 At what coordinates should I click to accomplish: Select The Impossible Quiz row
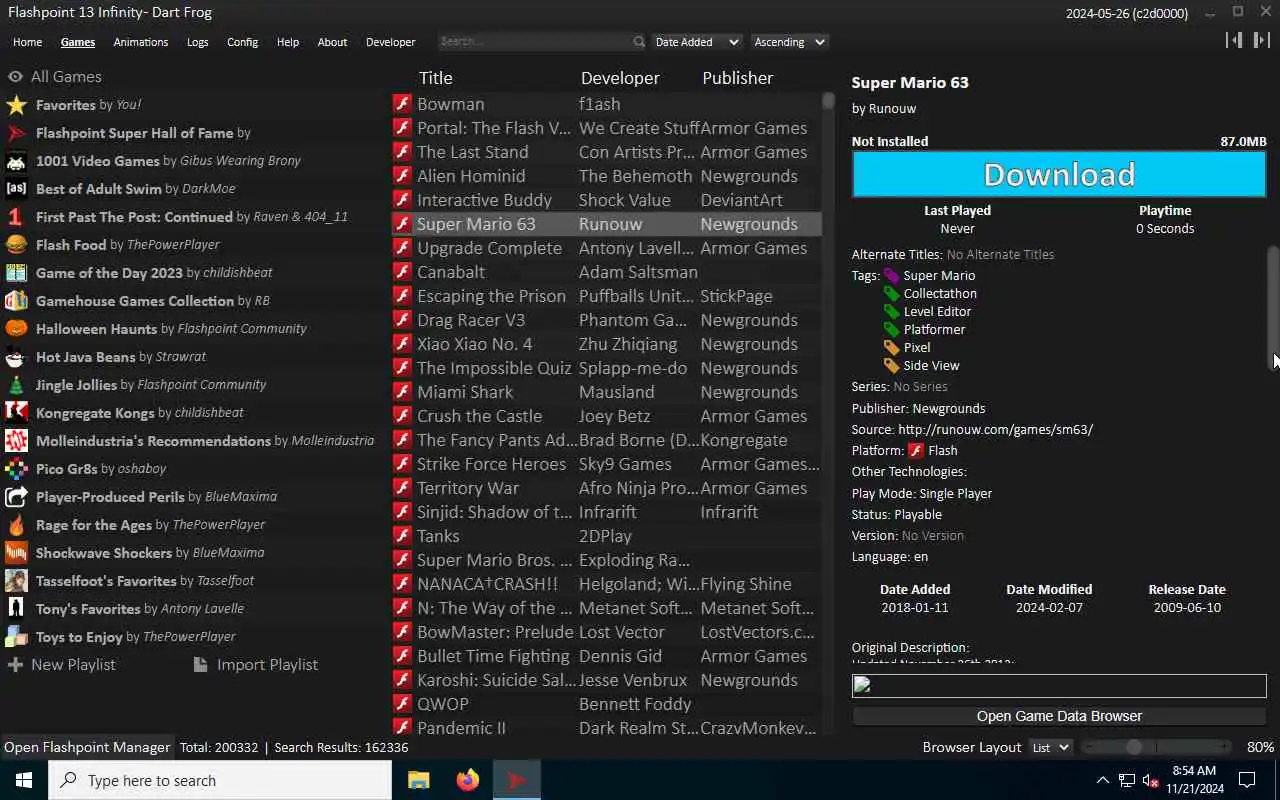606,368
